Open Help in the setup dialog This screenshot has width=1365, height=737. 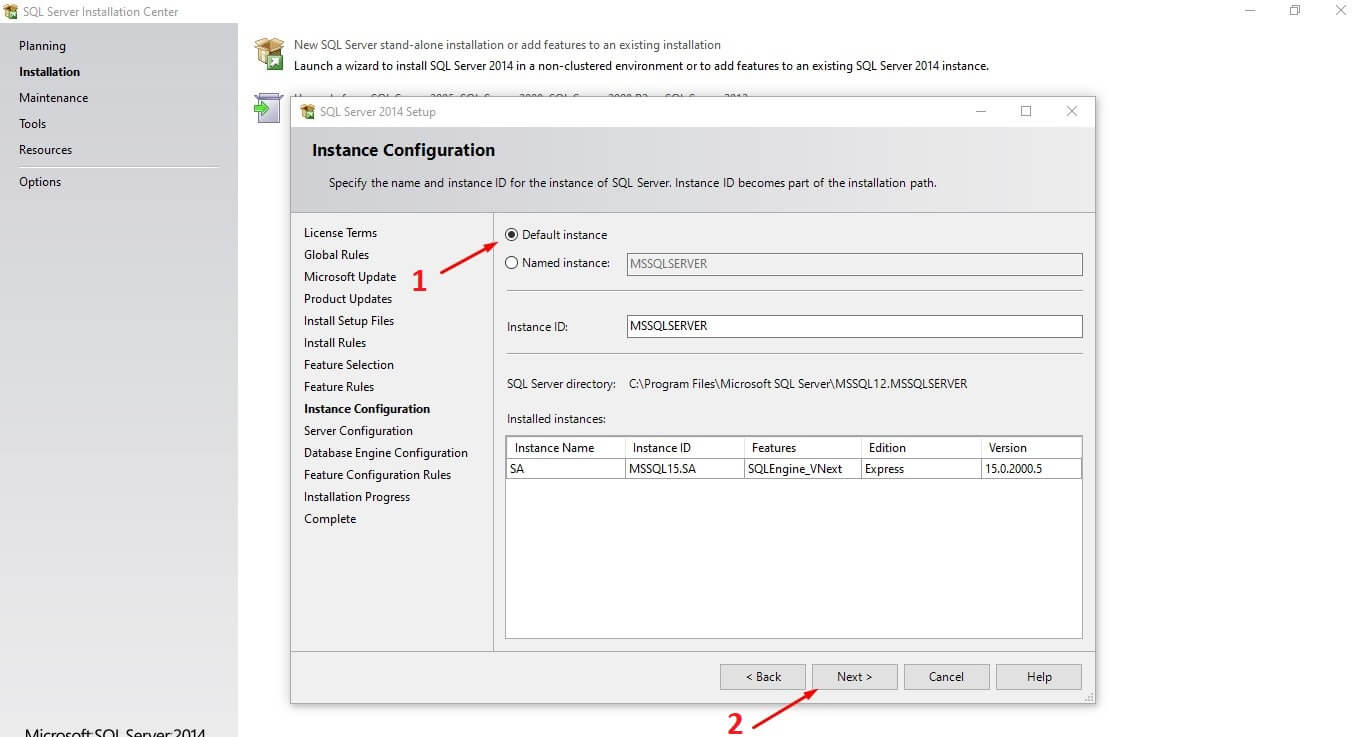coord(1038,677)
